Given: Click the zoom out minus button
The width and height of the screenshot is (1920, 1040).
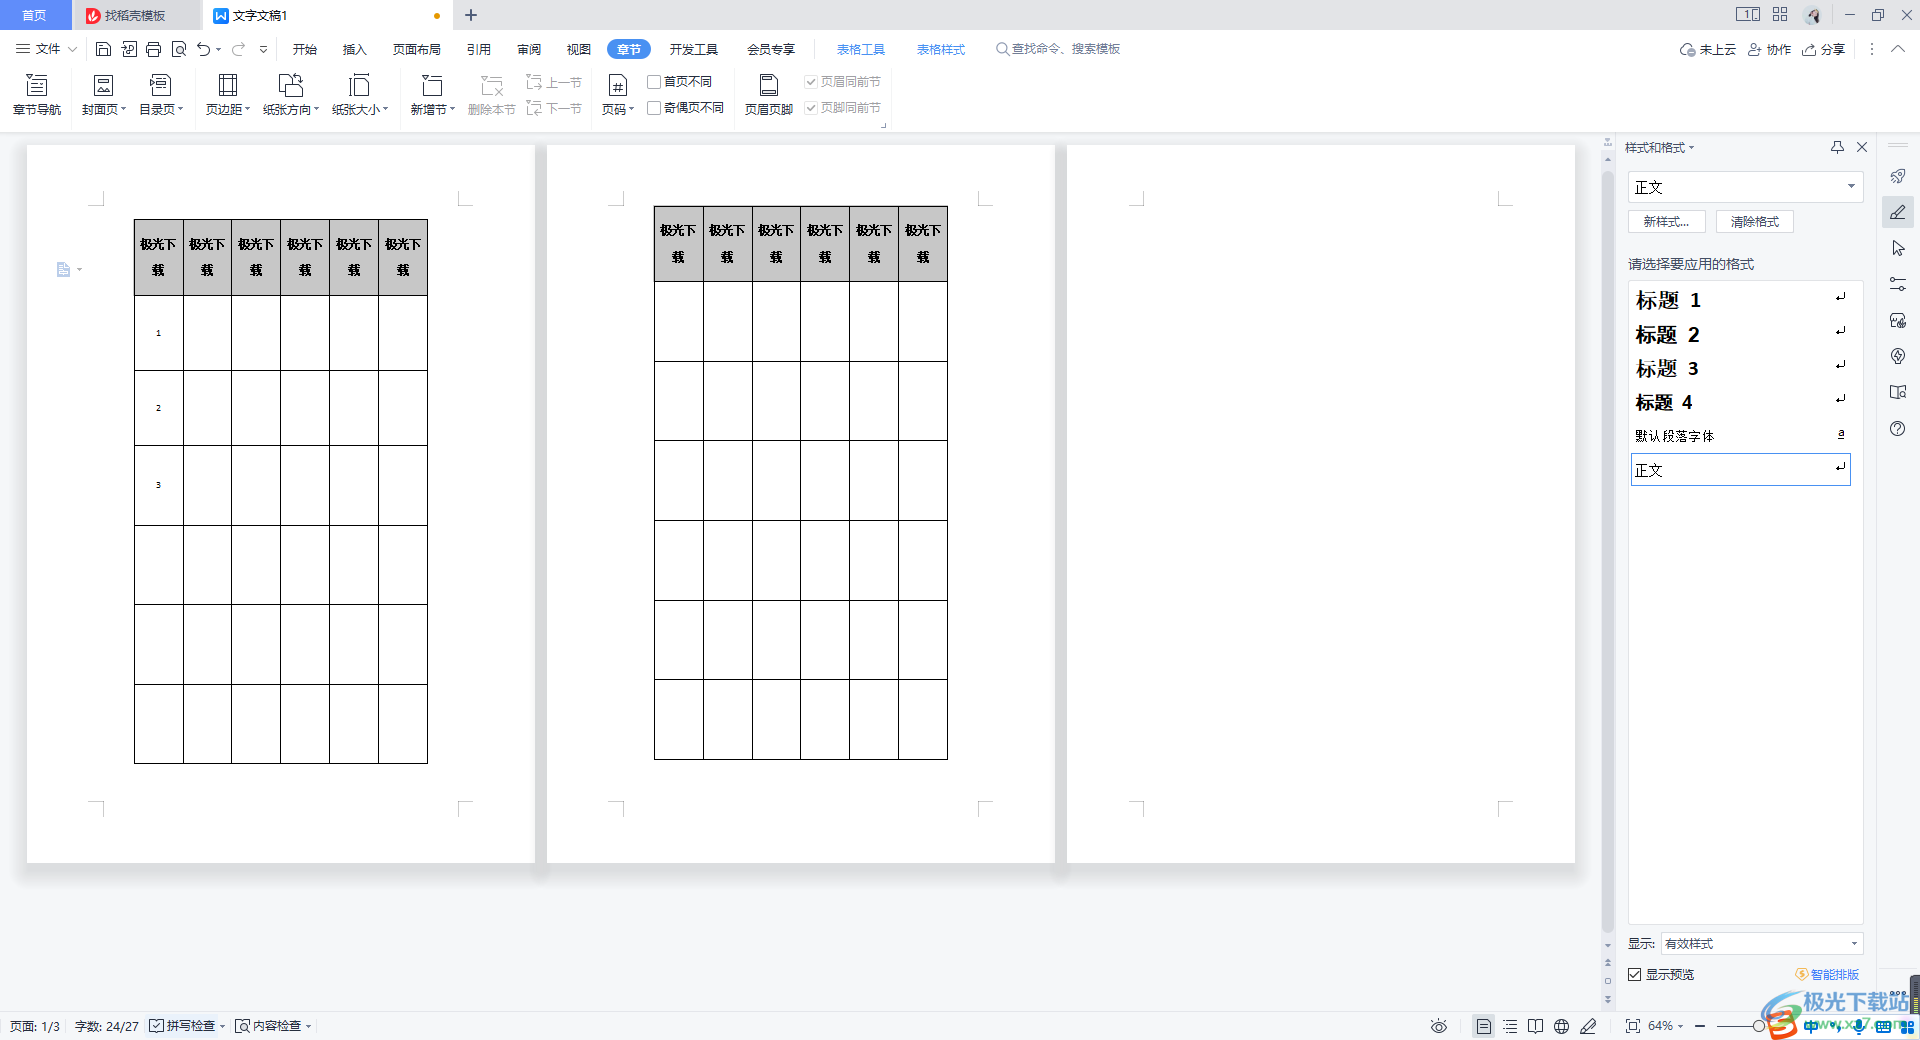Looking at the screenshot, I should pos(1700,1026).
